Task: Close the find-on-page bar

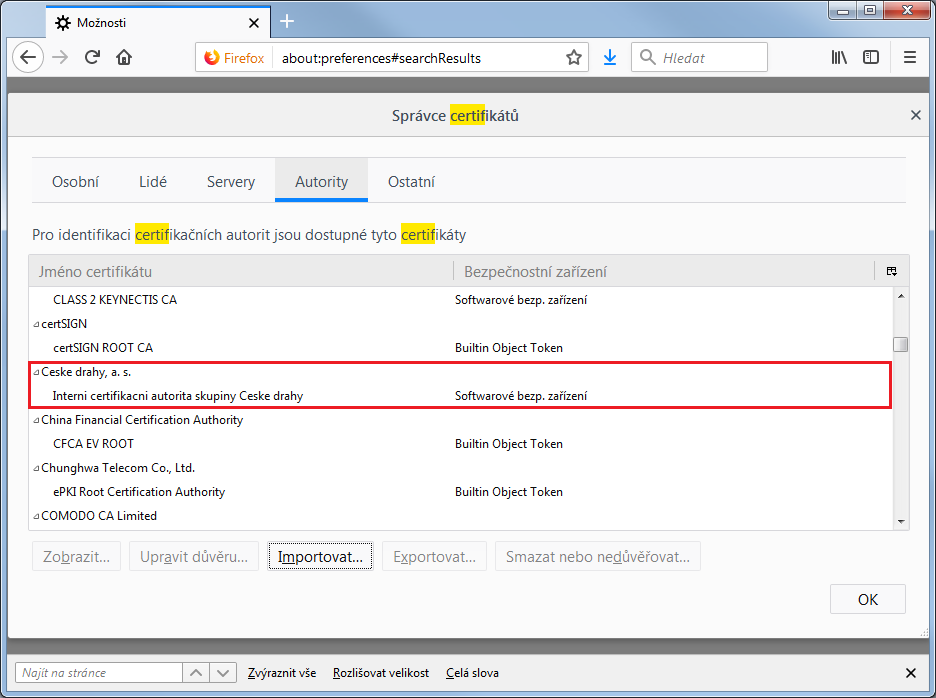Action: (x=911, y=673)
